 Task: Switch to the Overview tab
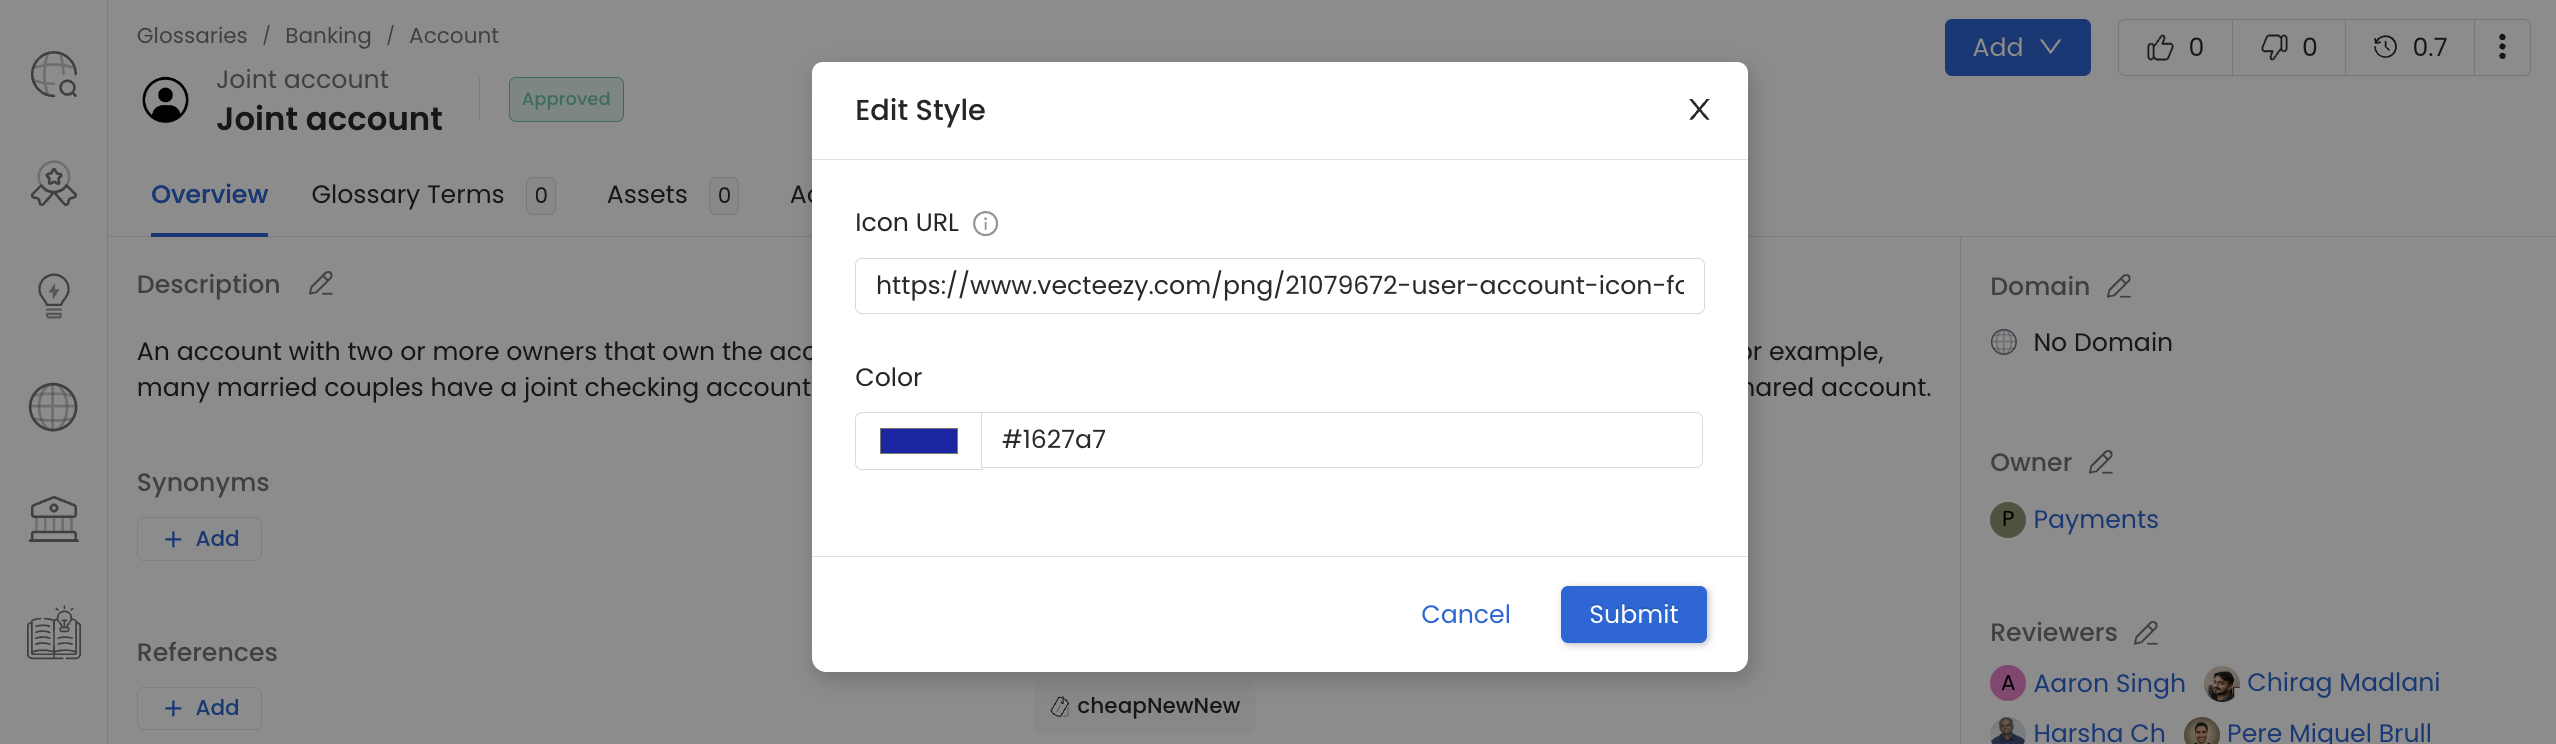[209, 195]
